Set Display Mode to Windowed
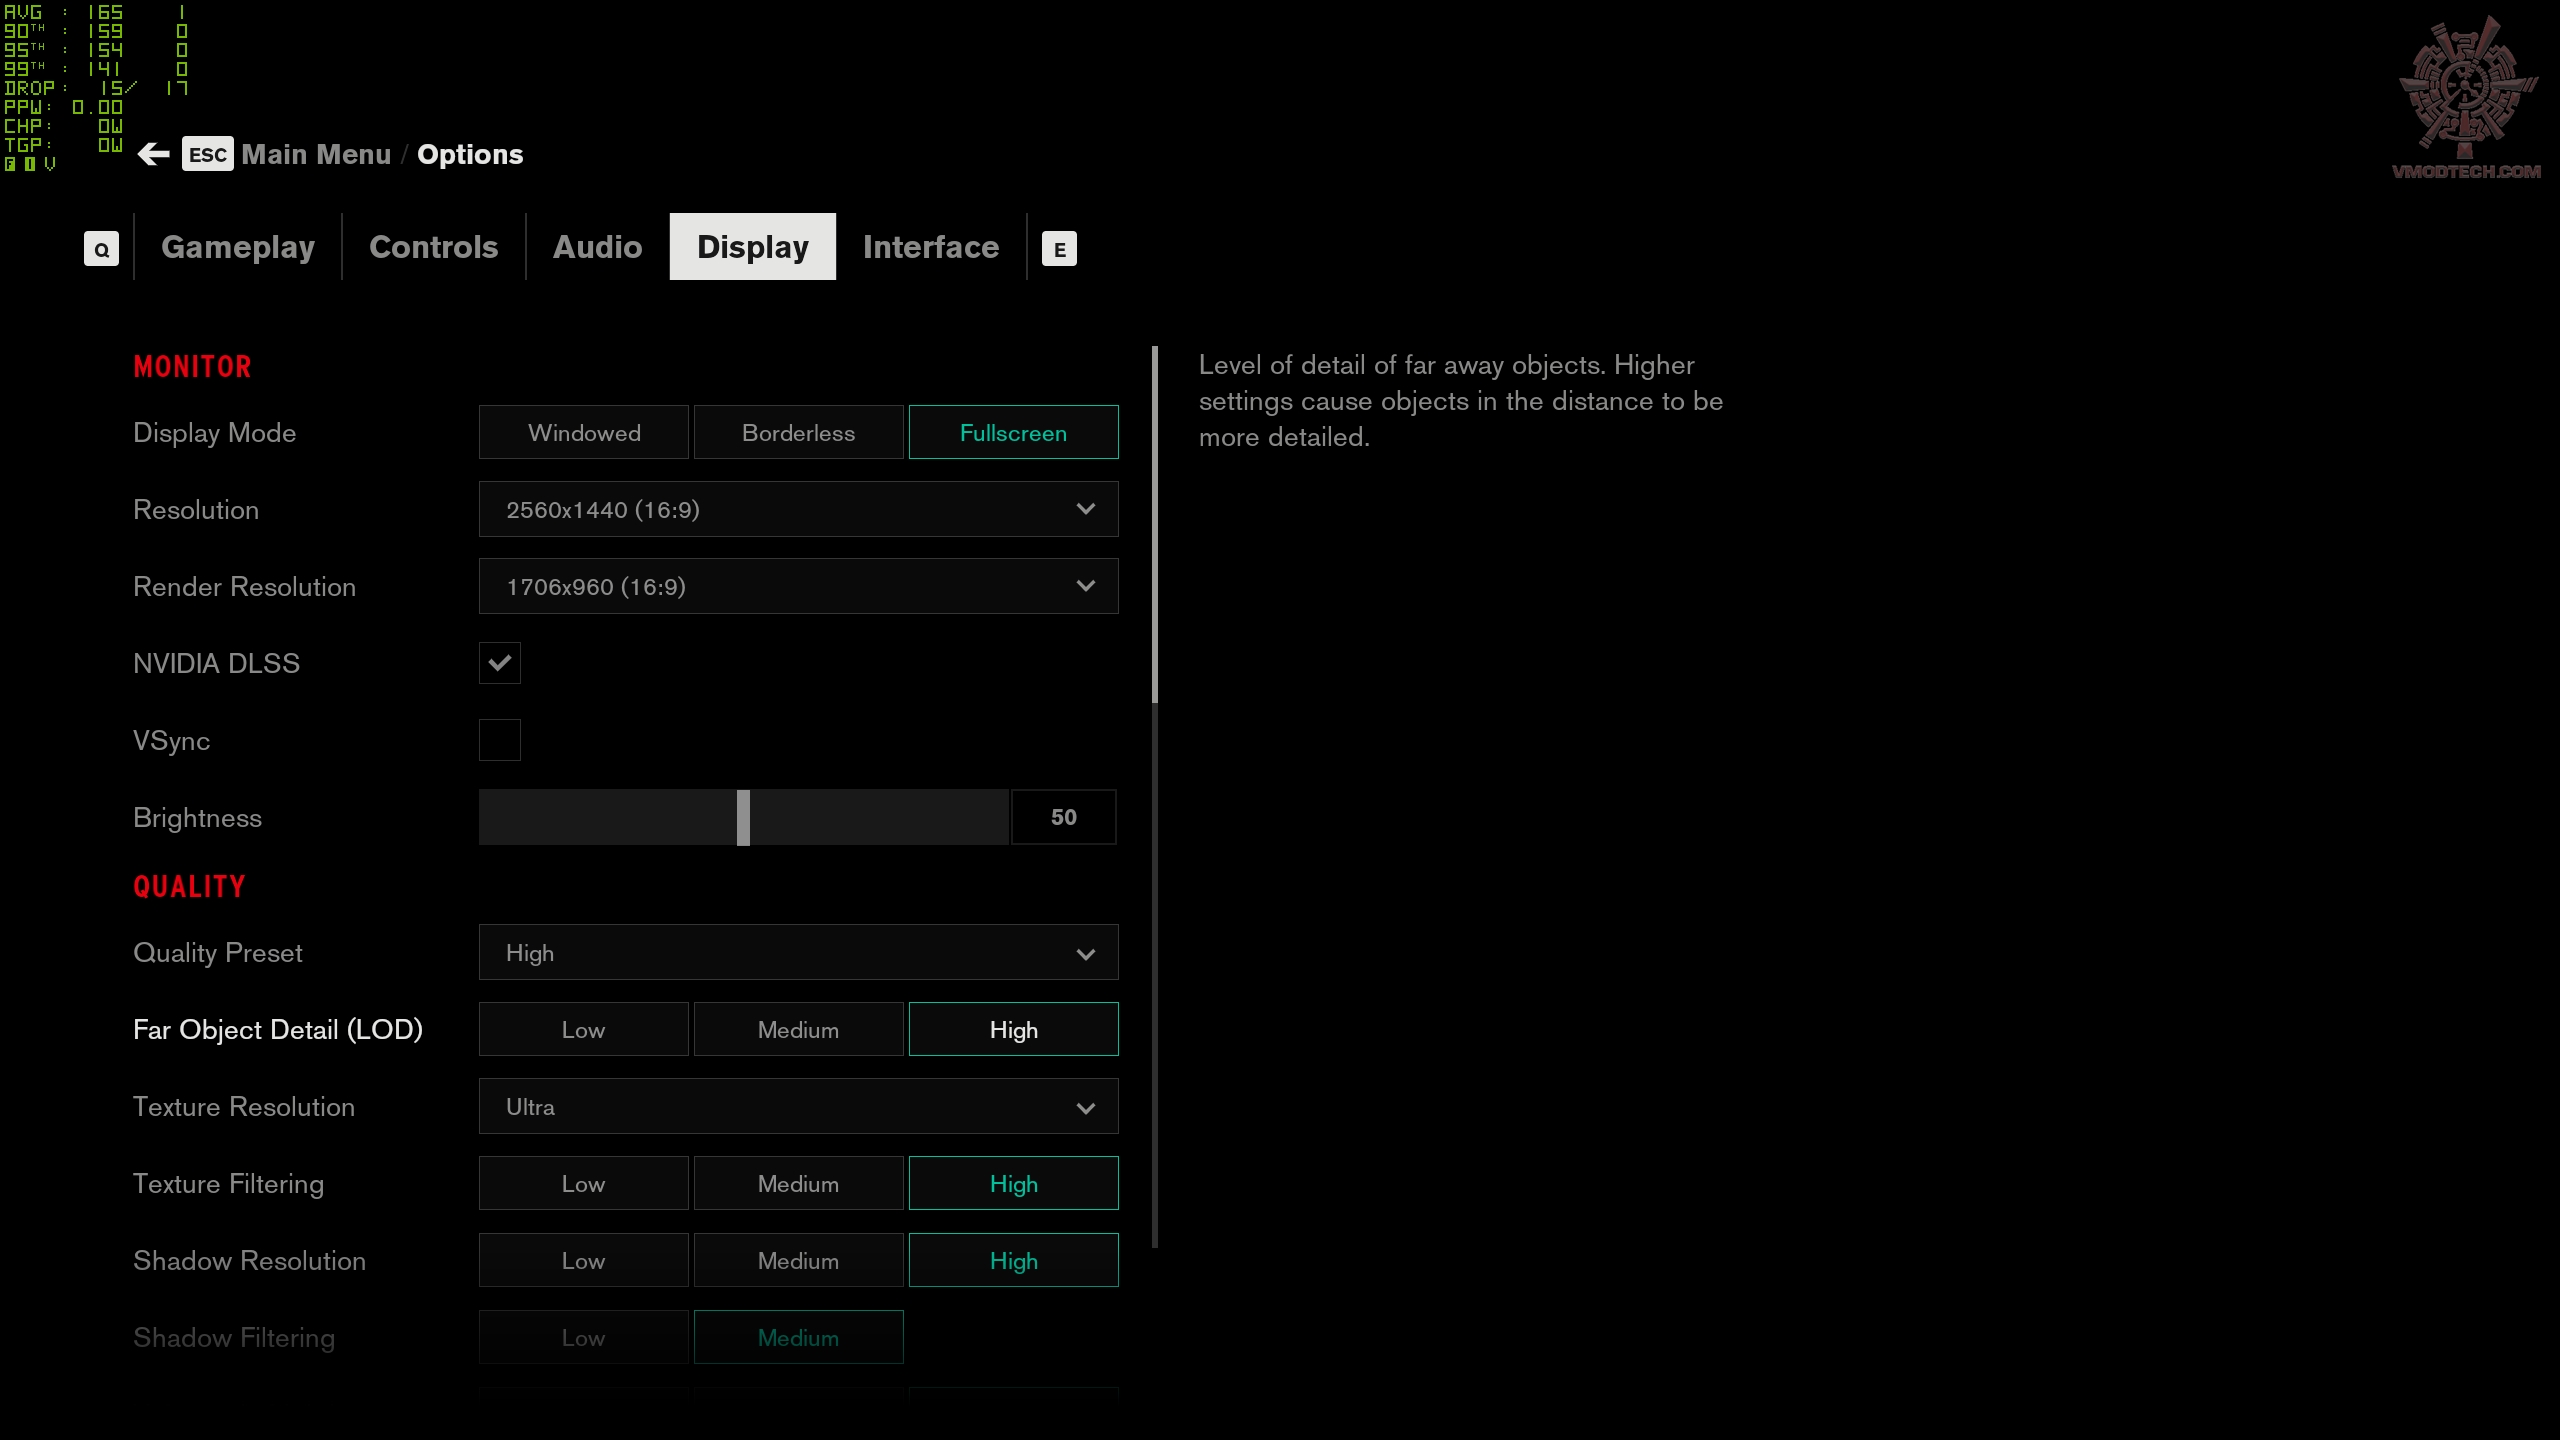Viewport: 2560px width, 1440px height. click(584, 433)
